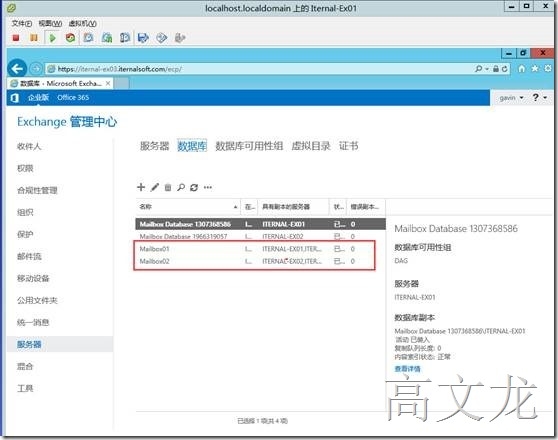
Task: Open the browser Tools gear icon
Action: 548,68
